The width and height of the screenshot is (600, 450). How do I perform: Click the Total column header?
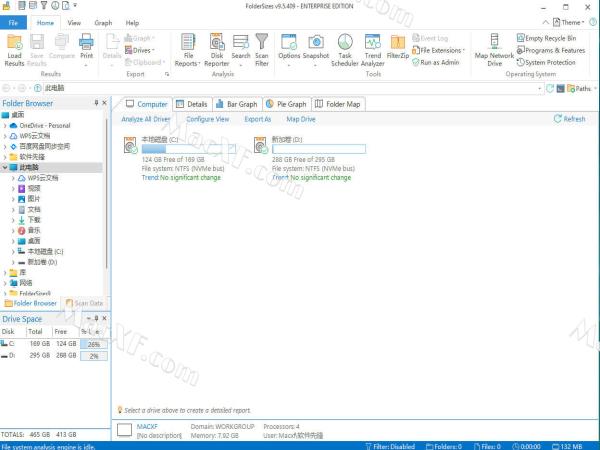(x=35, y=331)
